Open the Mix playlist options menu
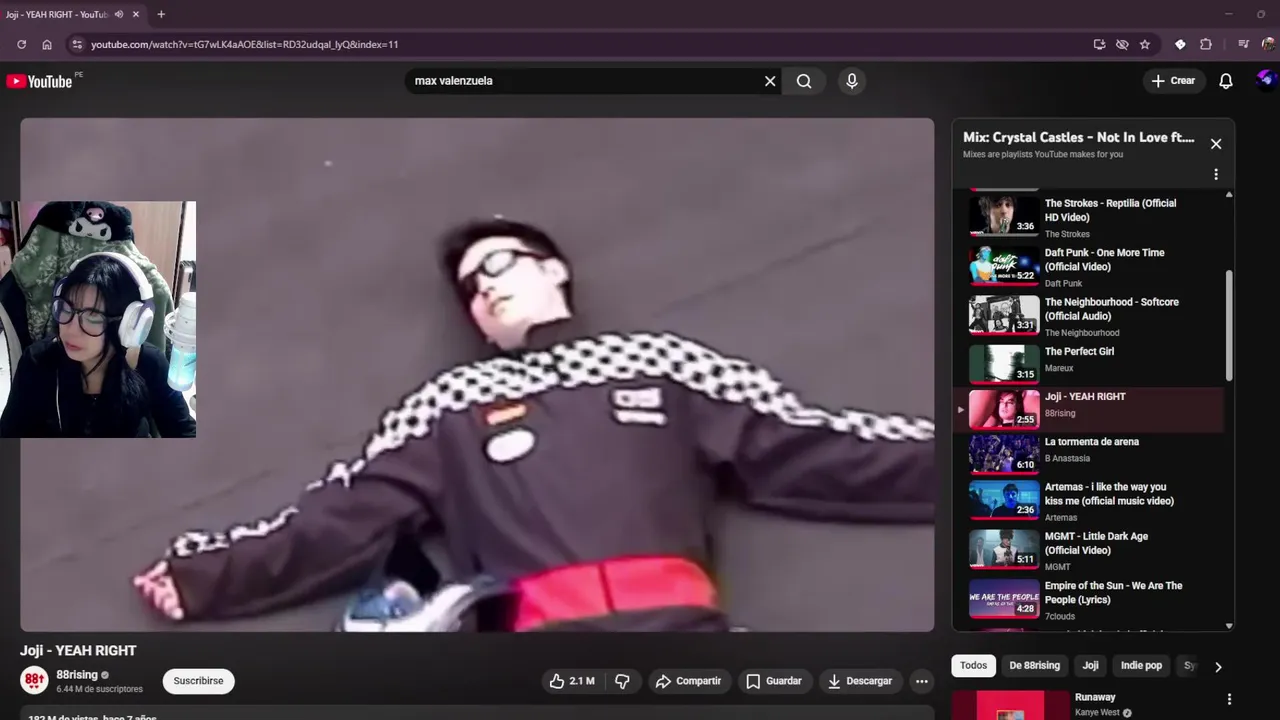Screen dimensions: 1280x720 [x=1216, y=174]
